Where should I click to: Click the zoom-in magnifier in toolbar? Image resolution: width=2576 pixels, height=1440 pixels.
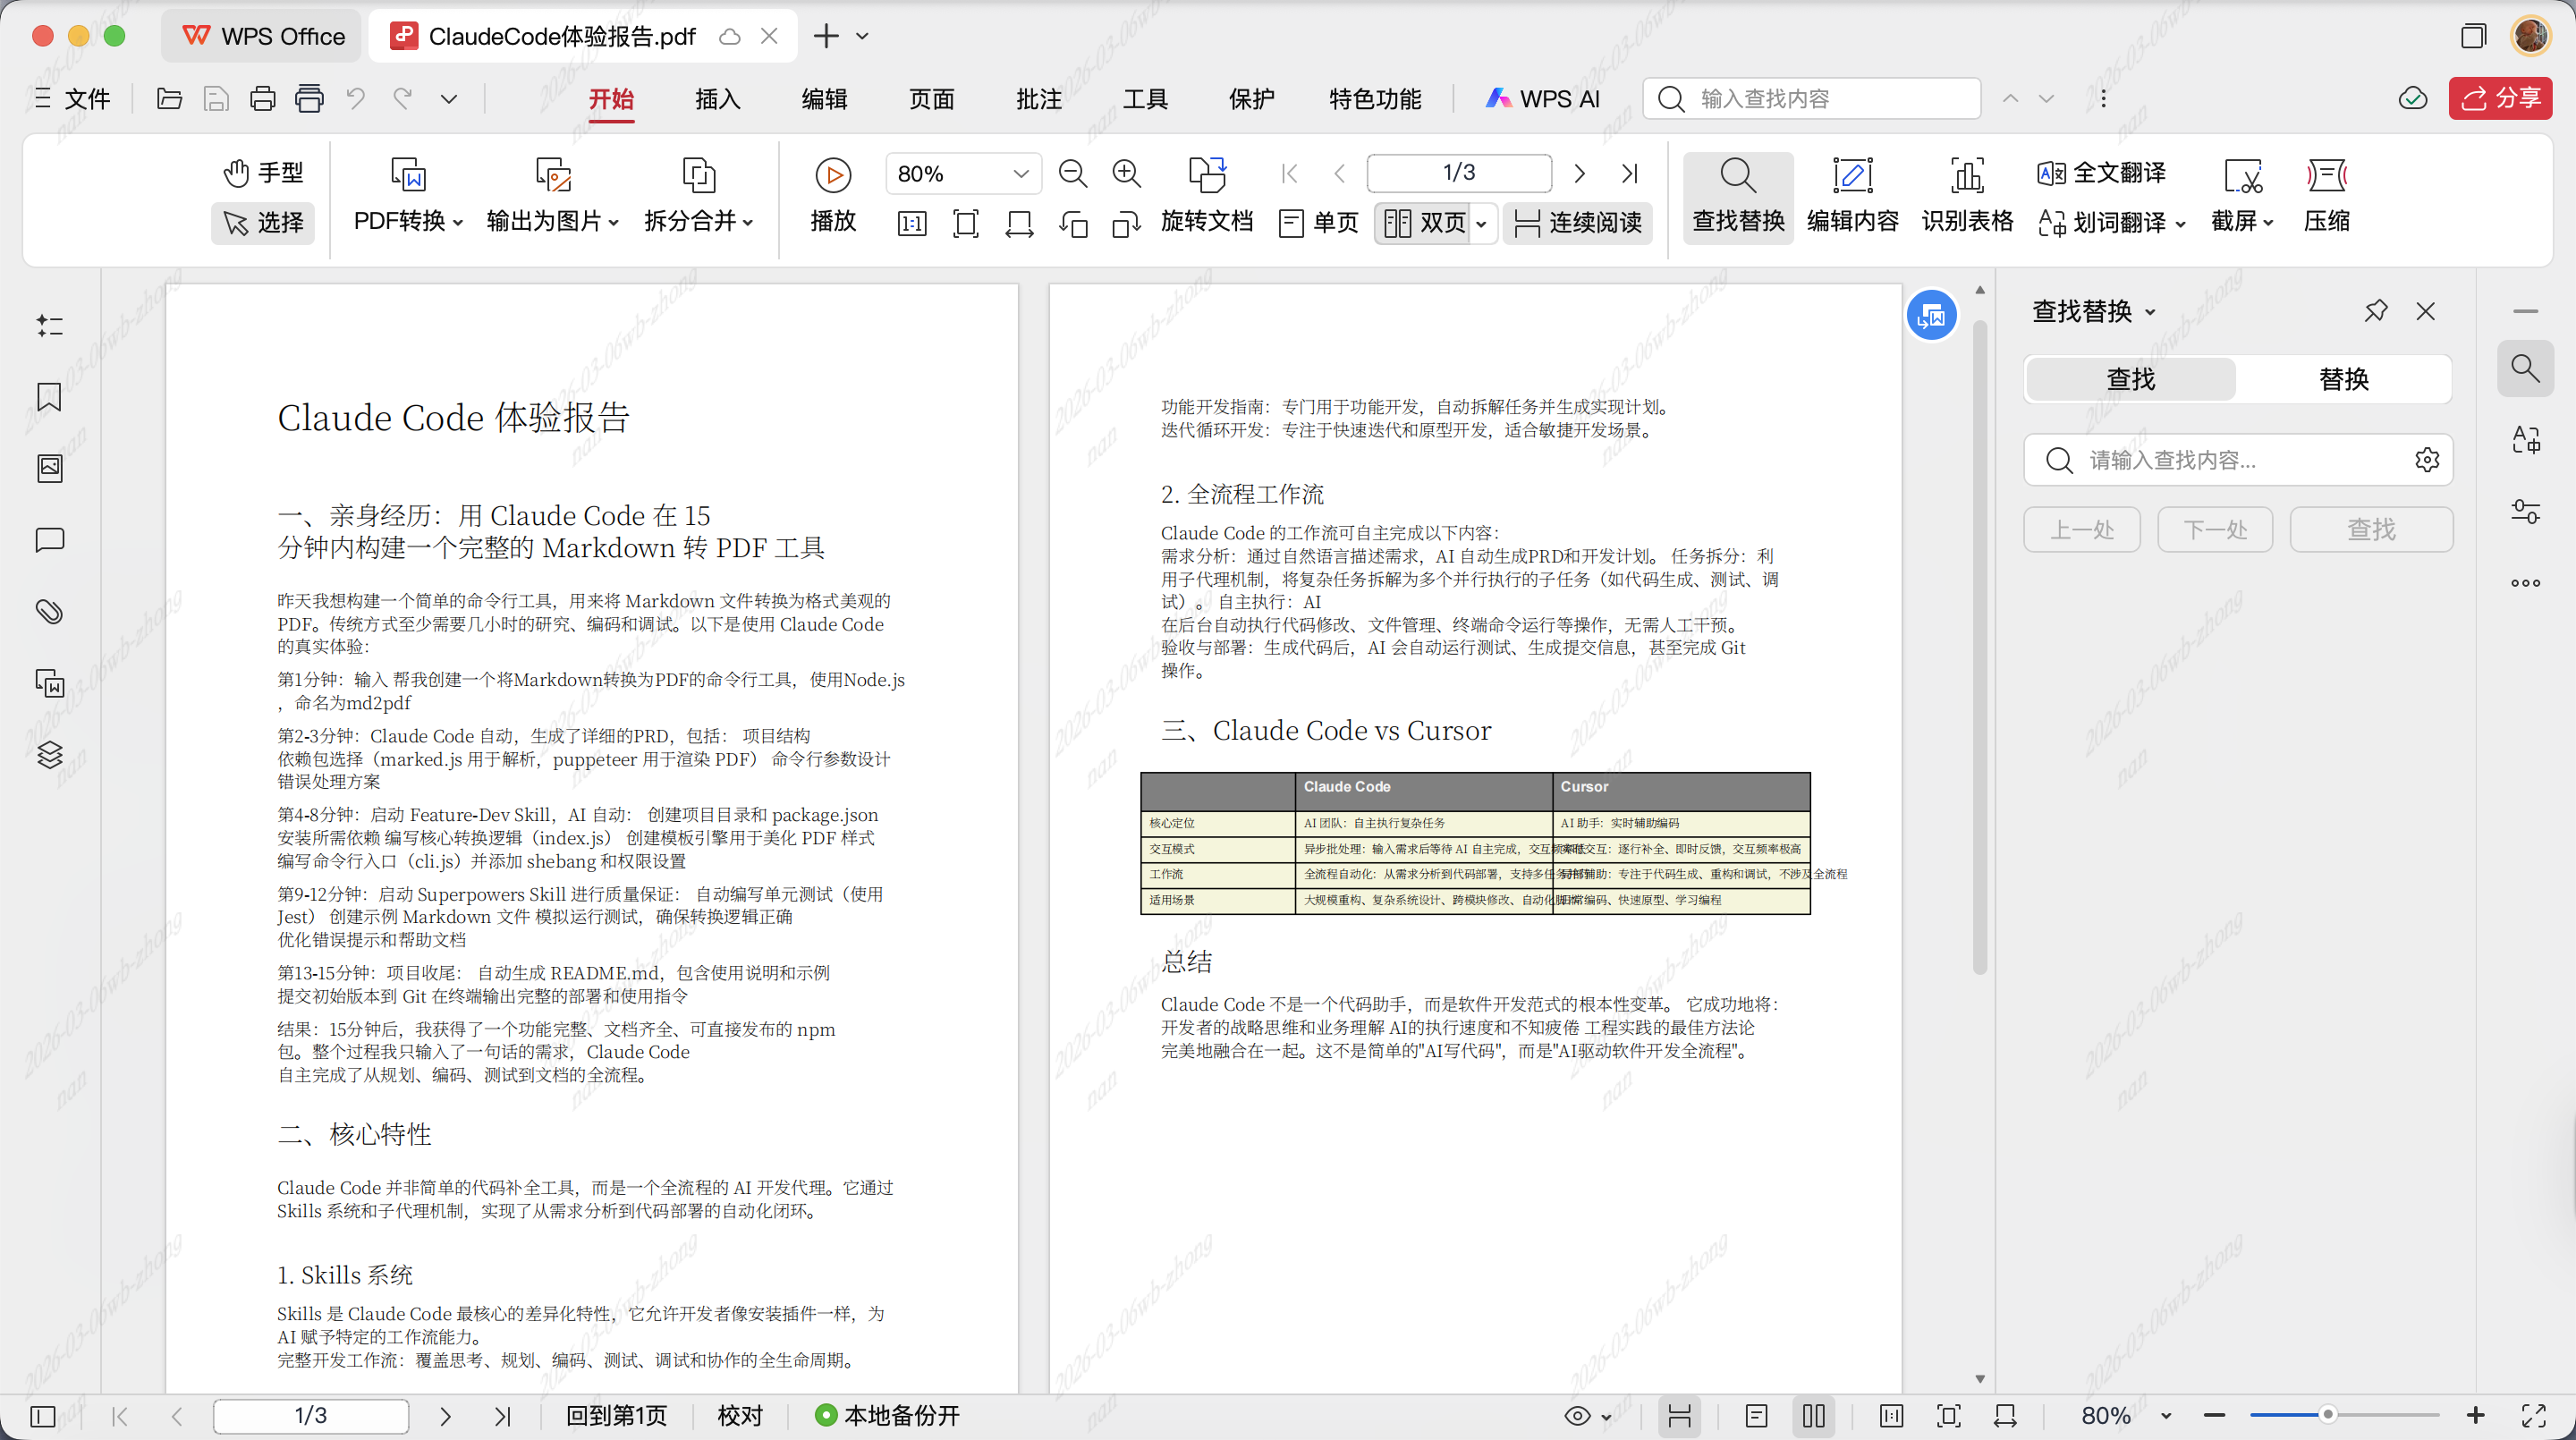pos(1127,174)
